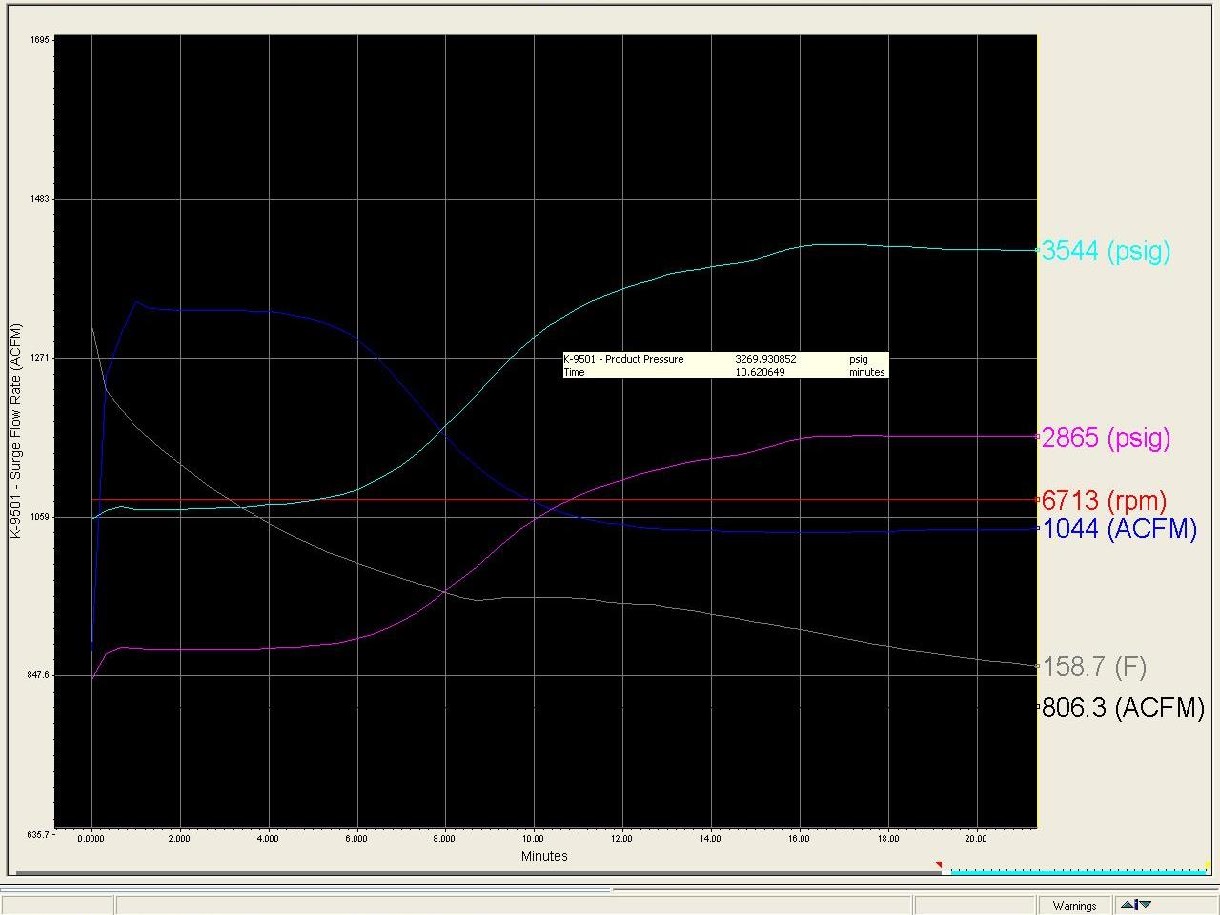This screenshot has height=915, width=1220.
Task: Click the up arrow in status bar
Action: 1128,905
